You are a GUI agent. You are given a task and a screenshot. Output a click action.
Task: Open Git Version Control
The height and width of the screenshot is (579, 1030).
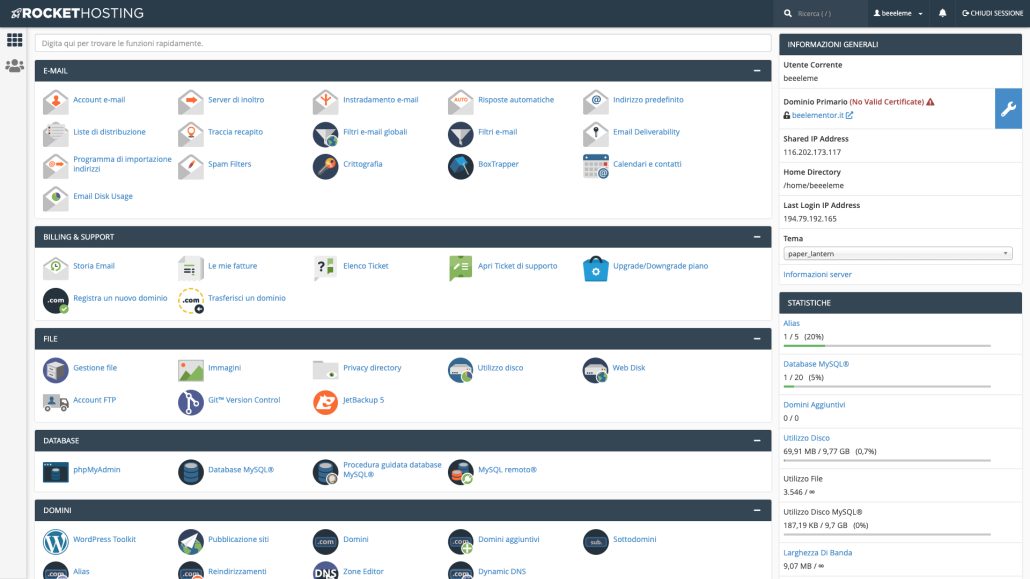pos(240,401)
